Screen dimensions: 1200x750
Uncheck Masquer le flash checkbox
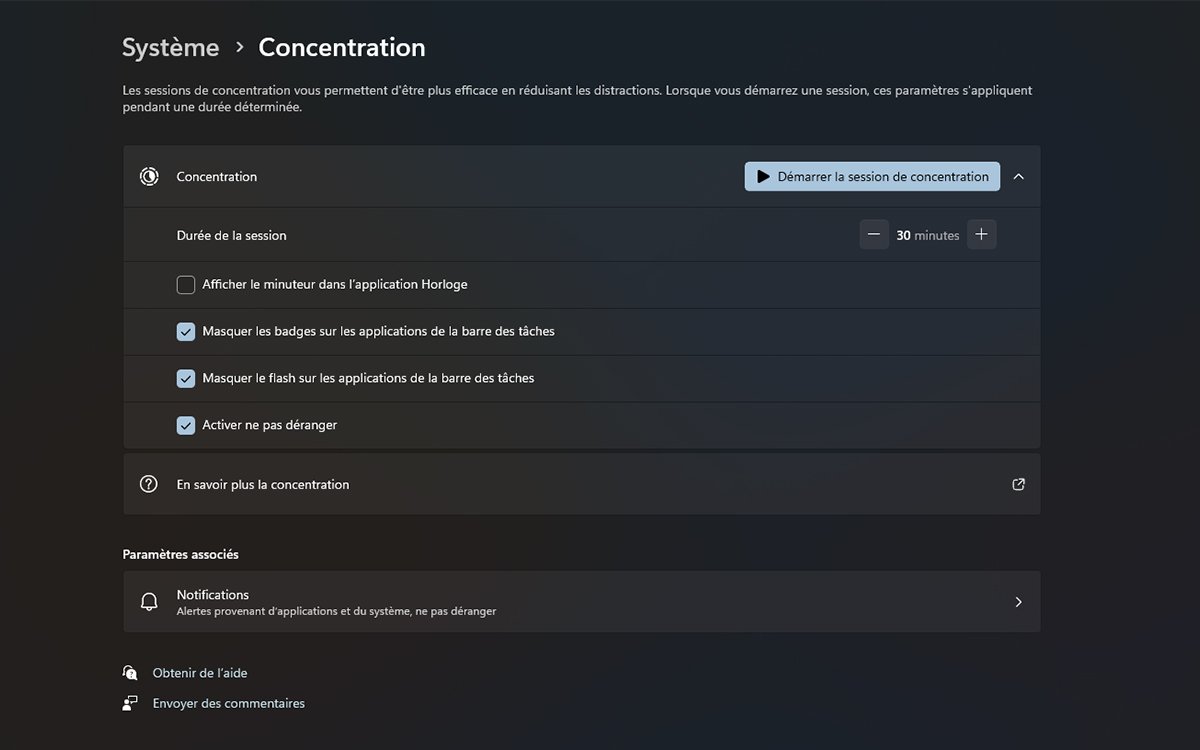point(186,378)
